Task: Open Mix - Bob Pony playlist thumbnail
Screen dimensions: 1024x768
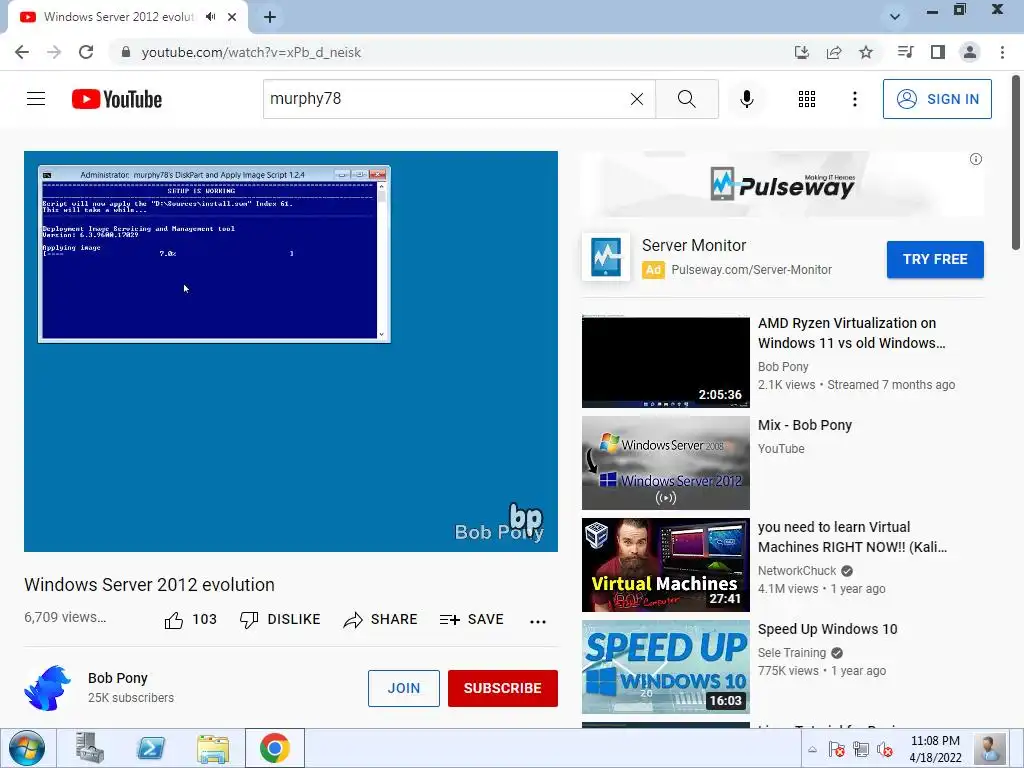Action: click(x=665, y=463)
